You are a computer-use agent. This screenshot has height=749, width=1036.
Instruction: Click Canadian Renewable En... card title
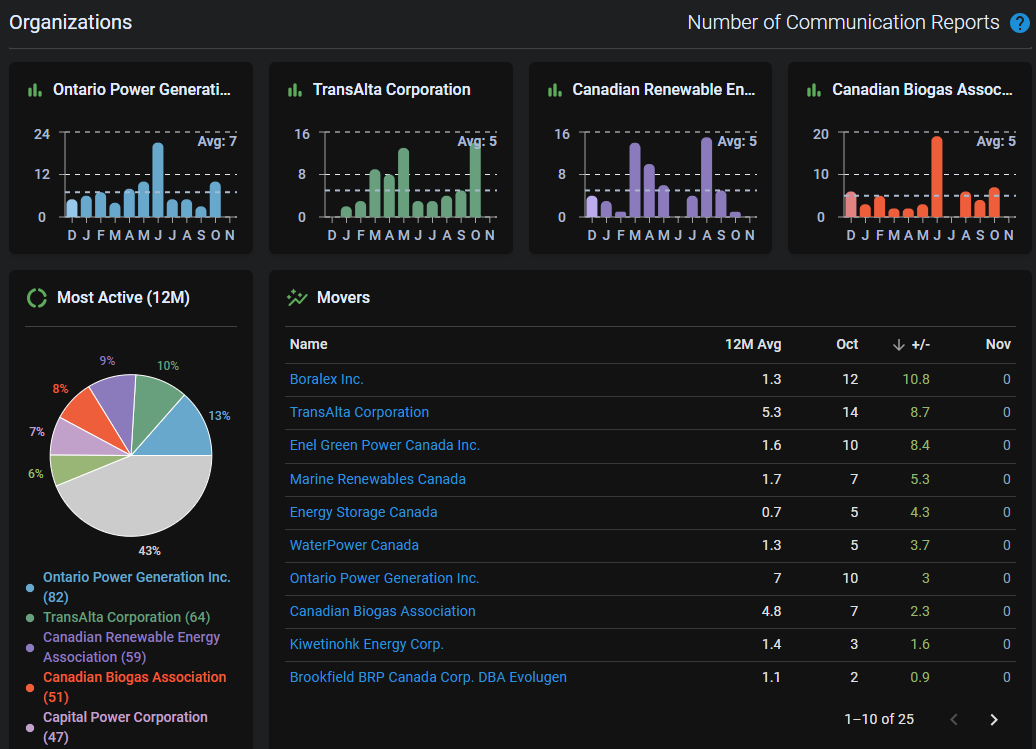point(663,89)
